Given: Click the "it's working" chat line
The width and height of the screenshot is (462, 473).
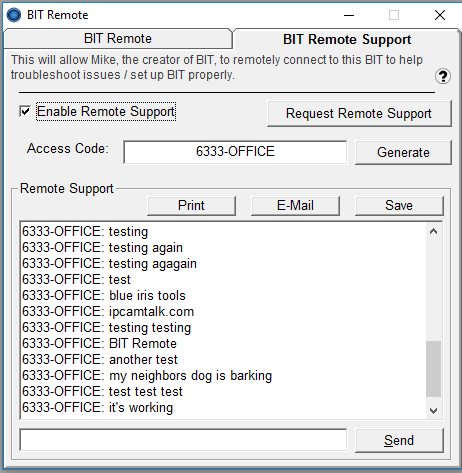Looking at the screenshot, I should [x=98, y=407].
